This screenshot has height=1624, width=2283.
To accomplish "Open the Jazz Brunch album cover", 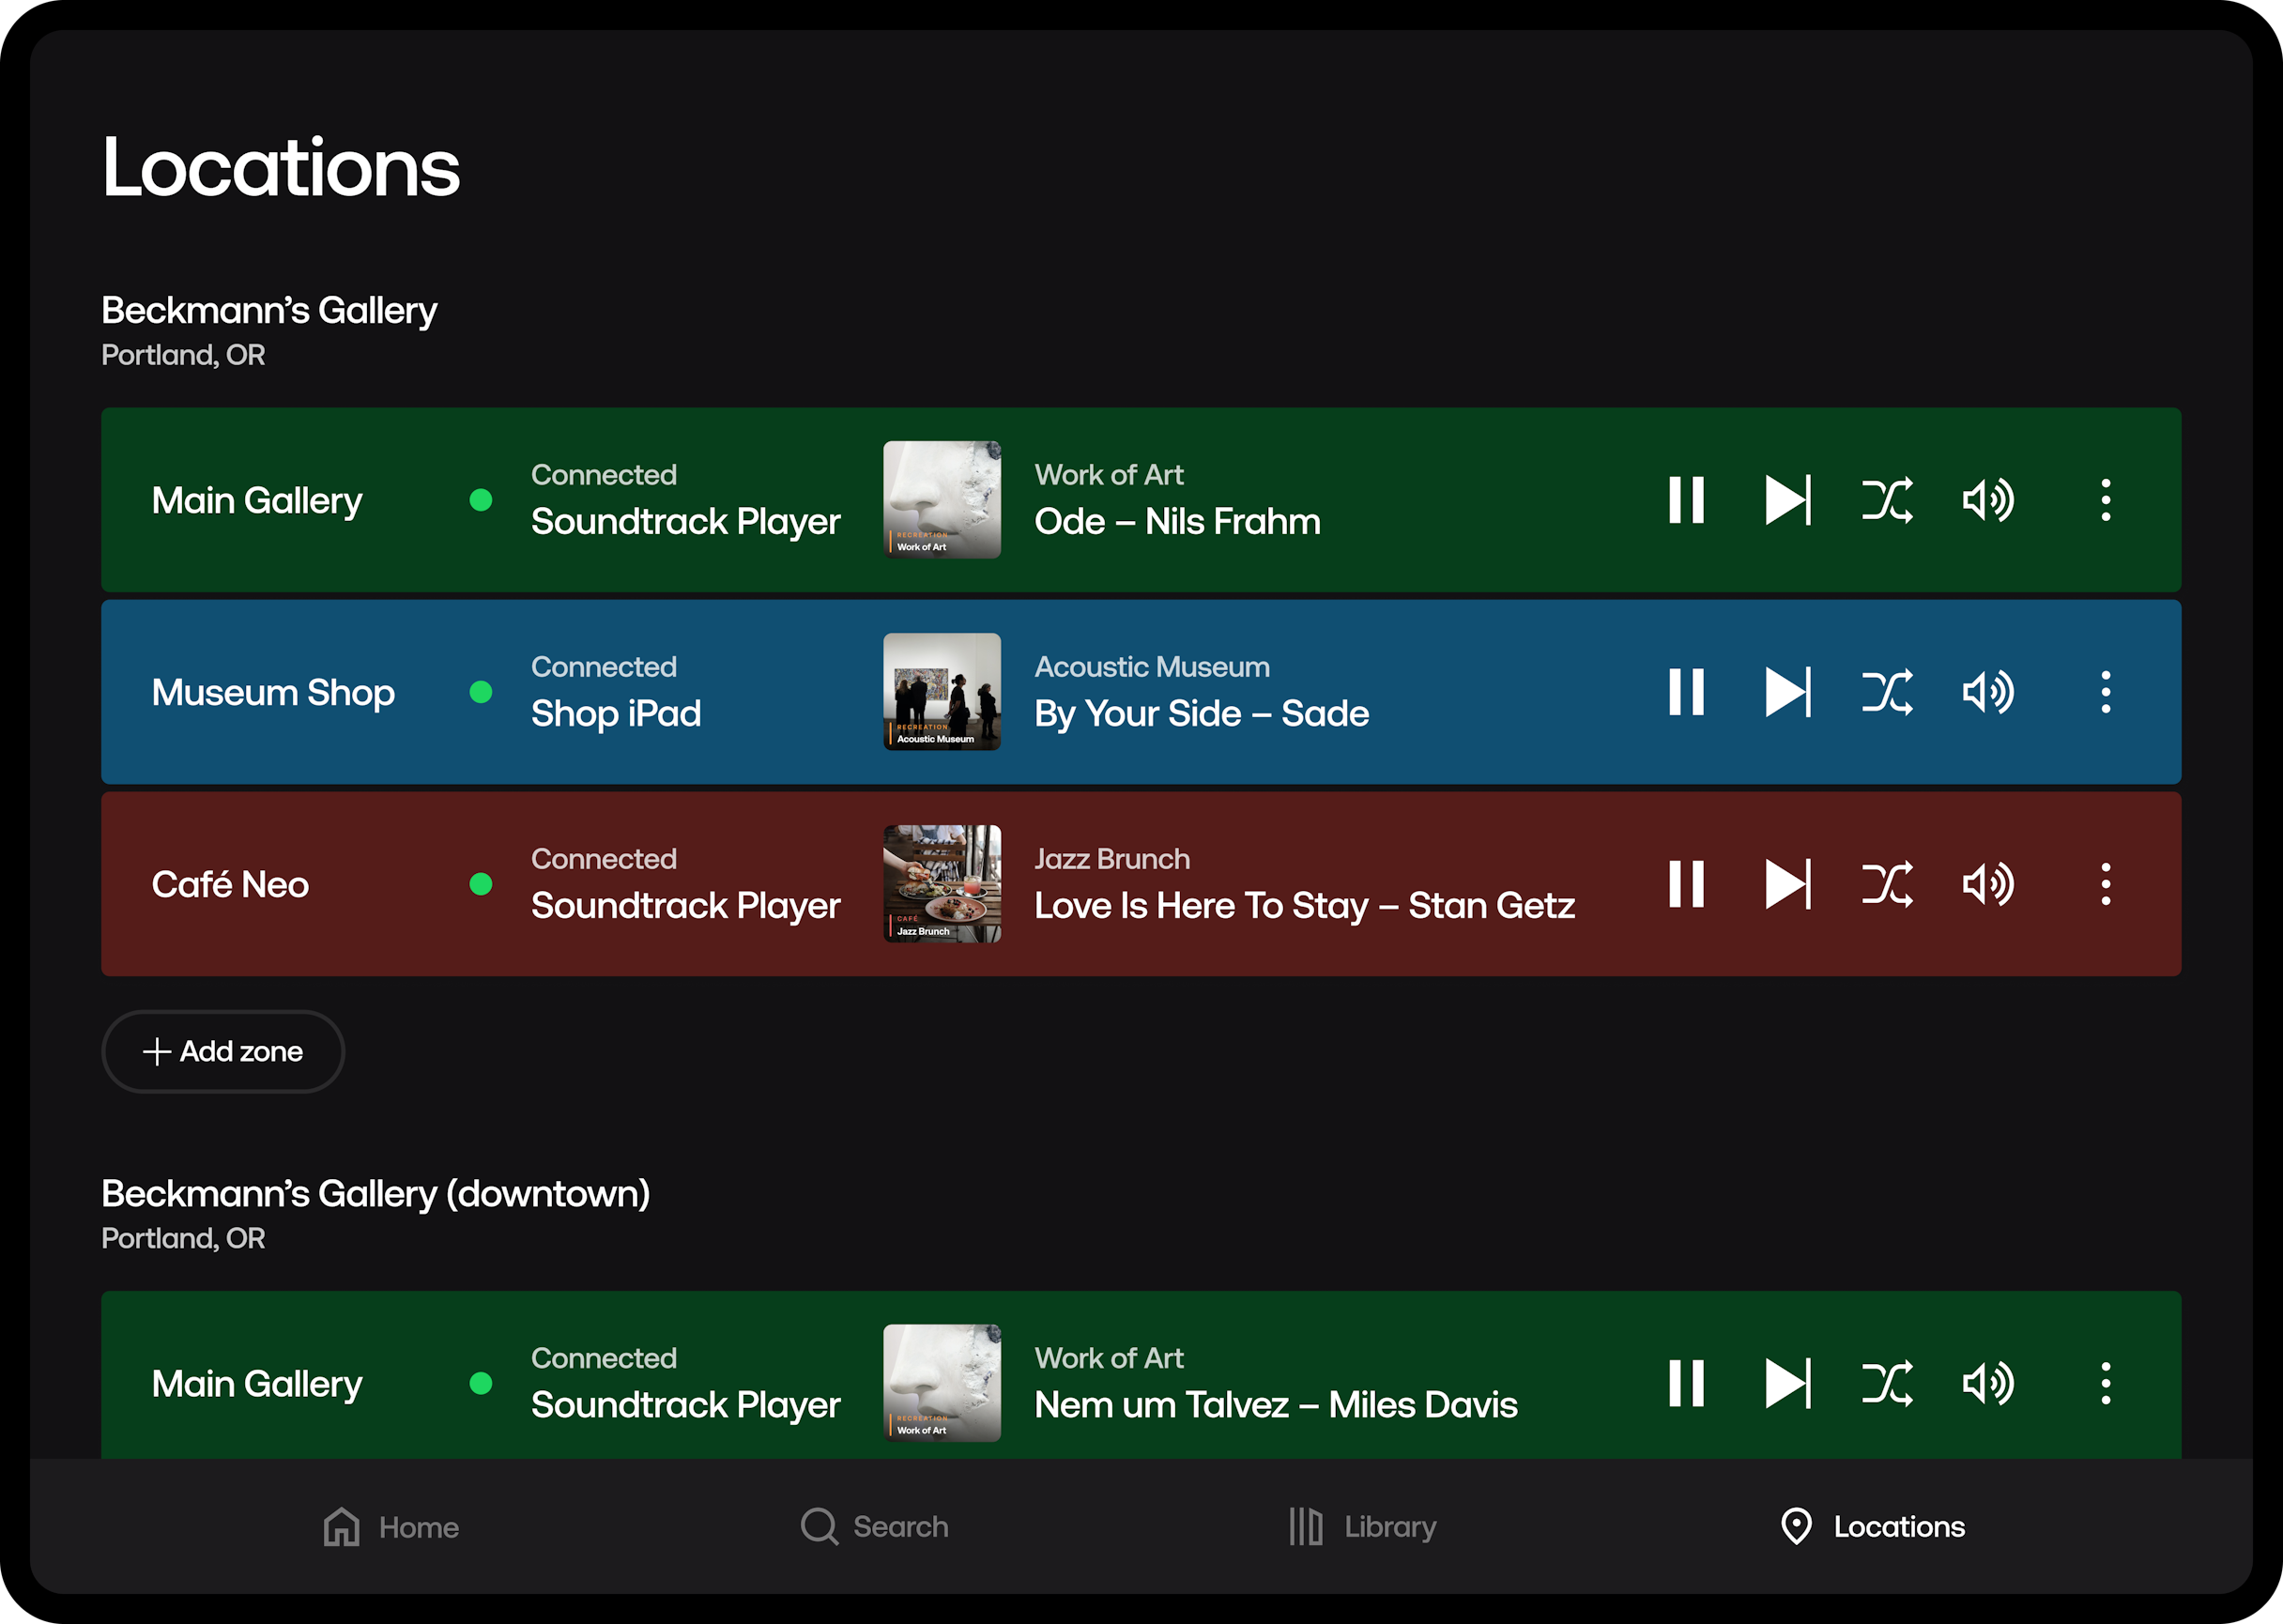I will tap(941, 884).
